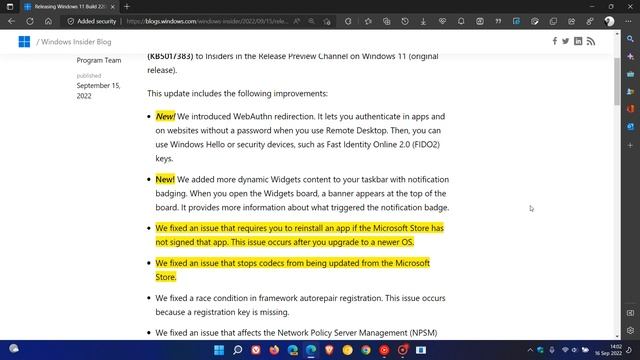Open the citation quote tool
The height and width of the screenshot is (360, 640).
pos(498,21)
